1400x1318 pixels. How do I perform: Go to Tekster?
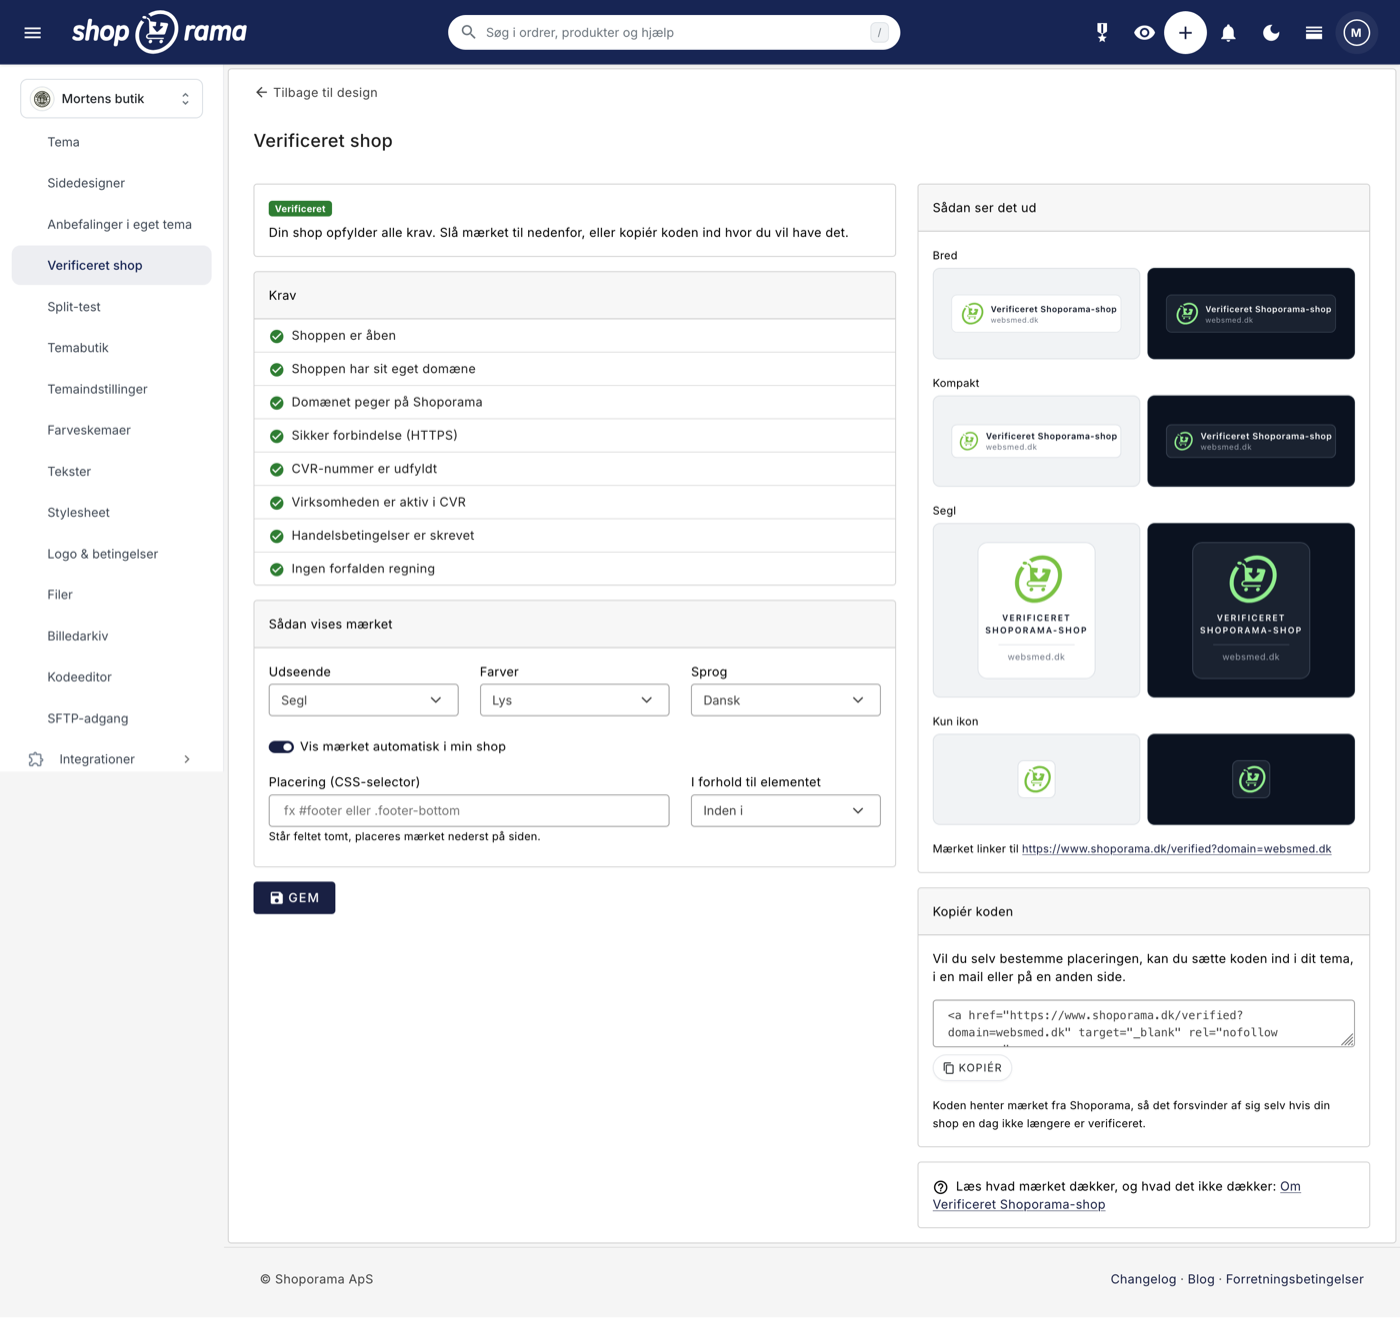tap(69, 471)
